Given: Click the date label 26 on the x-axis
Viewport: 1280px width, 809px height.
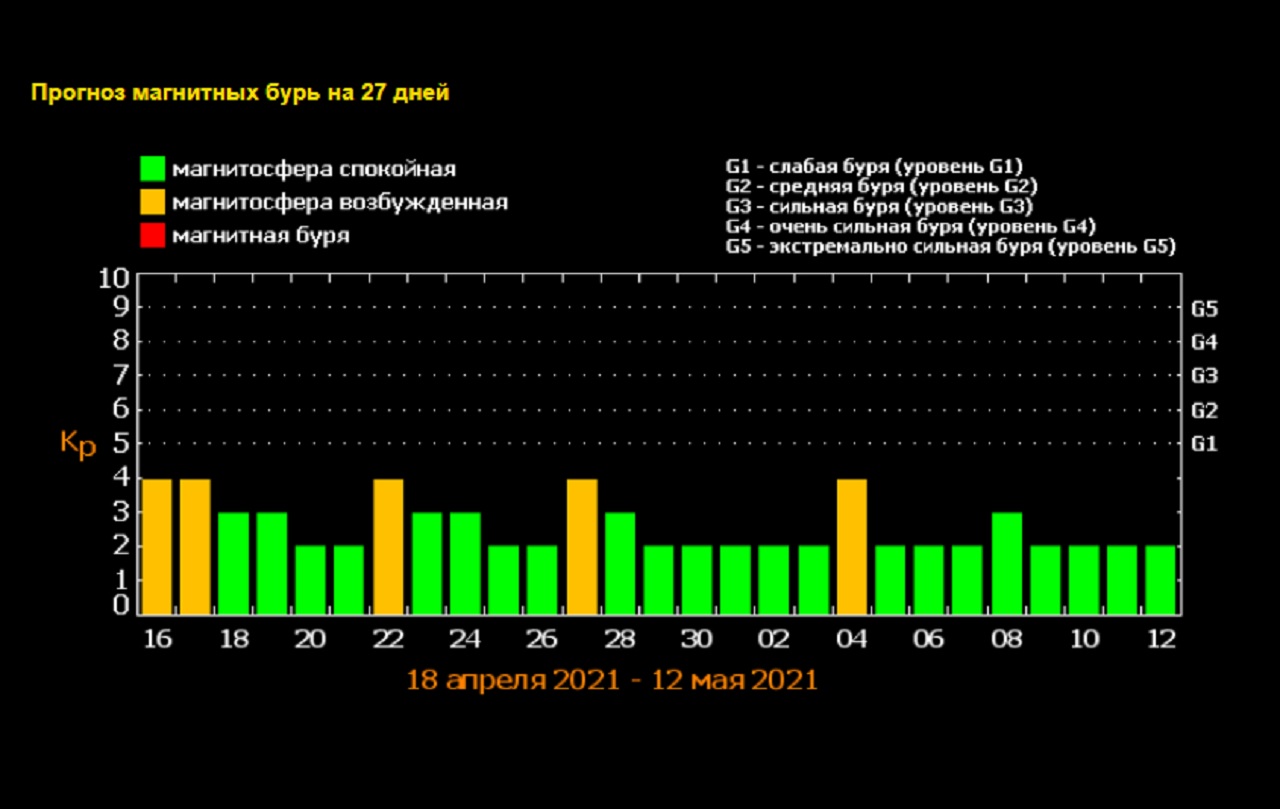Looking at the screenshot, I should [542, 639].
